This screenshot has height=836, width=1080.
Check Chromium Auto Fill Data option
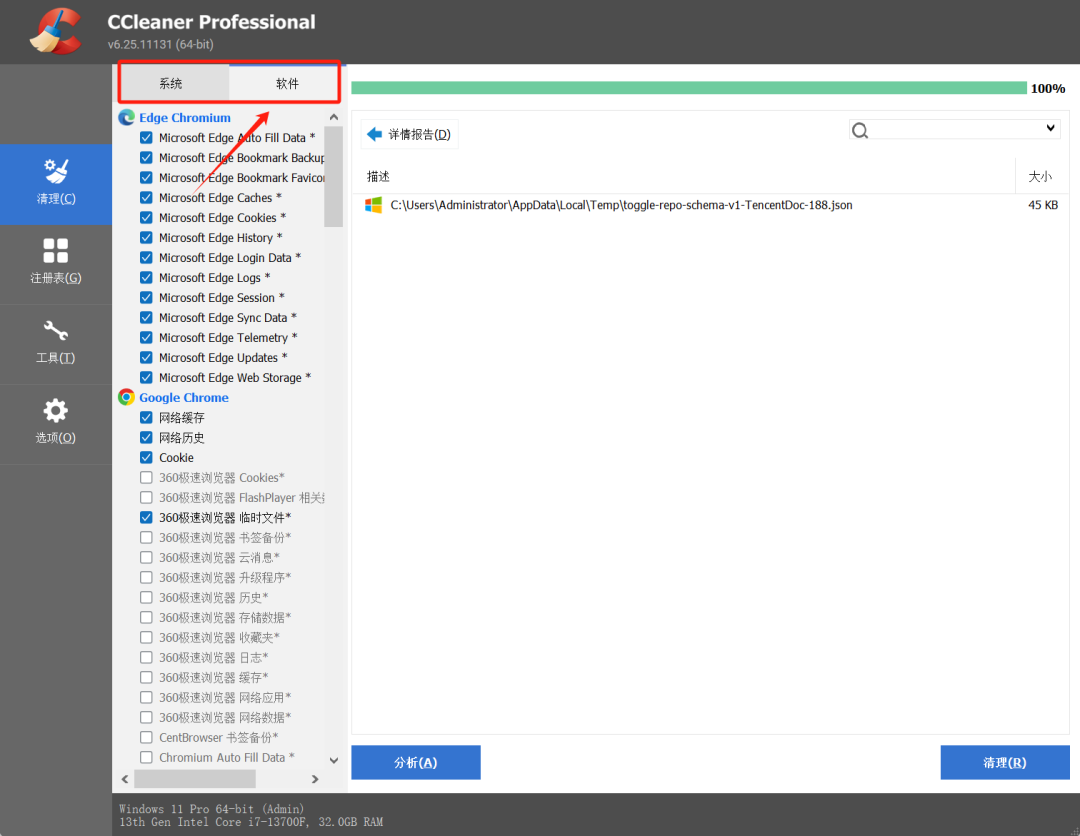pos(146,757)
